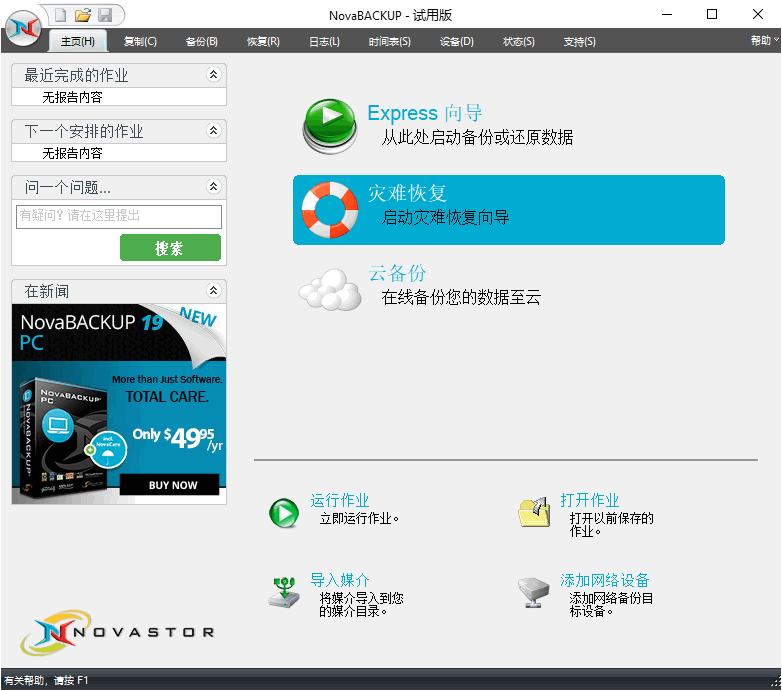Click the question input field
The image size is (782, 691).
coord(119,217)
